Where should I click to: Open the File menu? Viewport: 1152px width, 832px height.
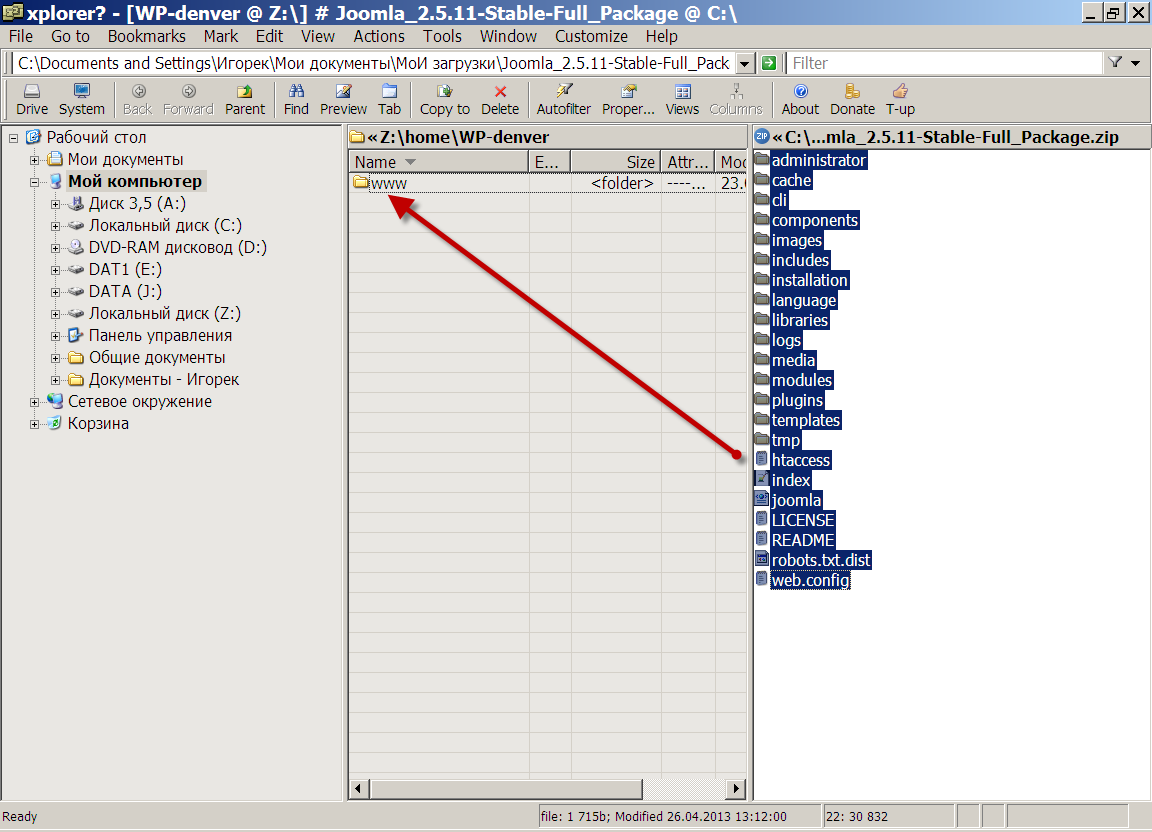point(21,36)
